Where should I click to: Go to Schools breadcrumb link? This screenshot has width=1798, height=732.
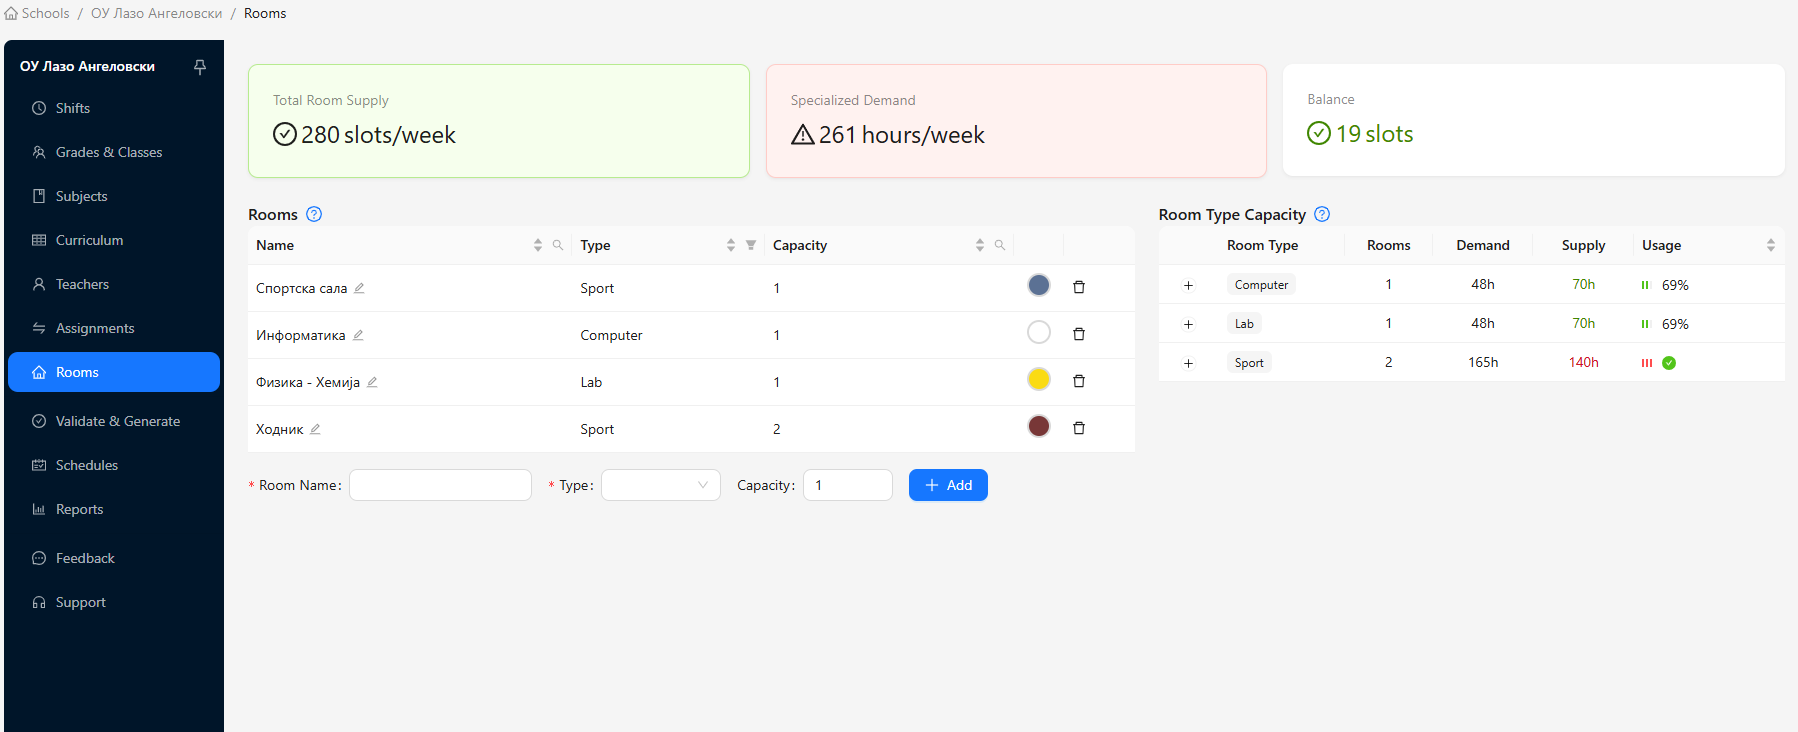tap(46, 13)
